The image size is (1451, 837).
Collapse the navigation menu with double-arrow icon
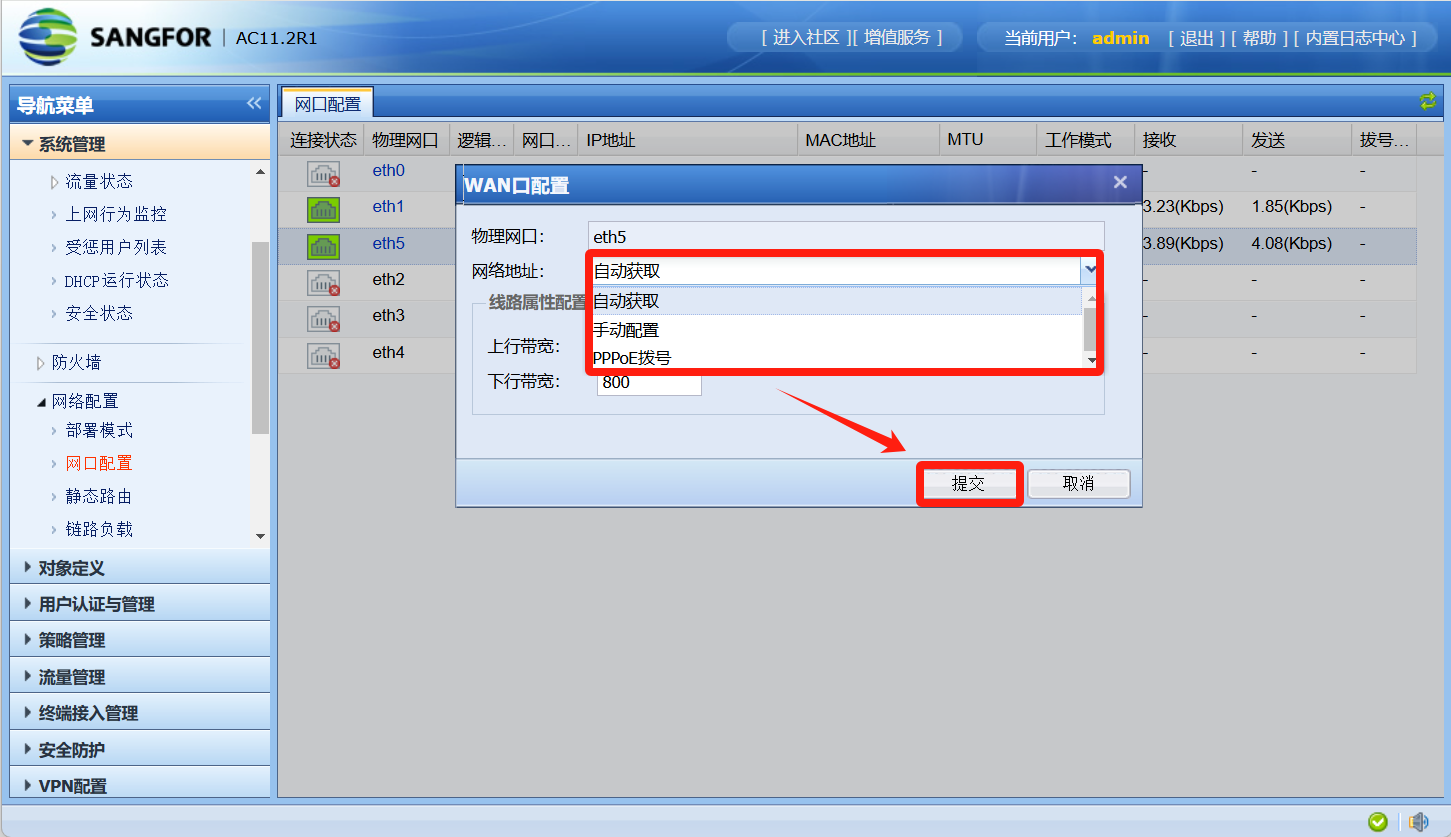pos(254,104)
